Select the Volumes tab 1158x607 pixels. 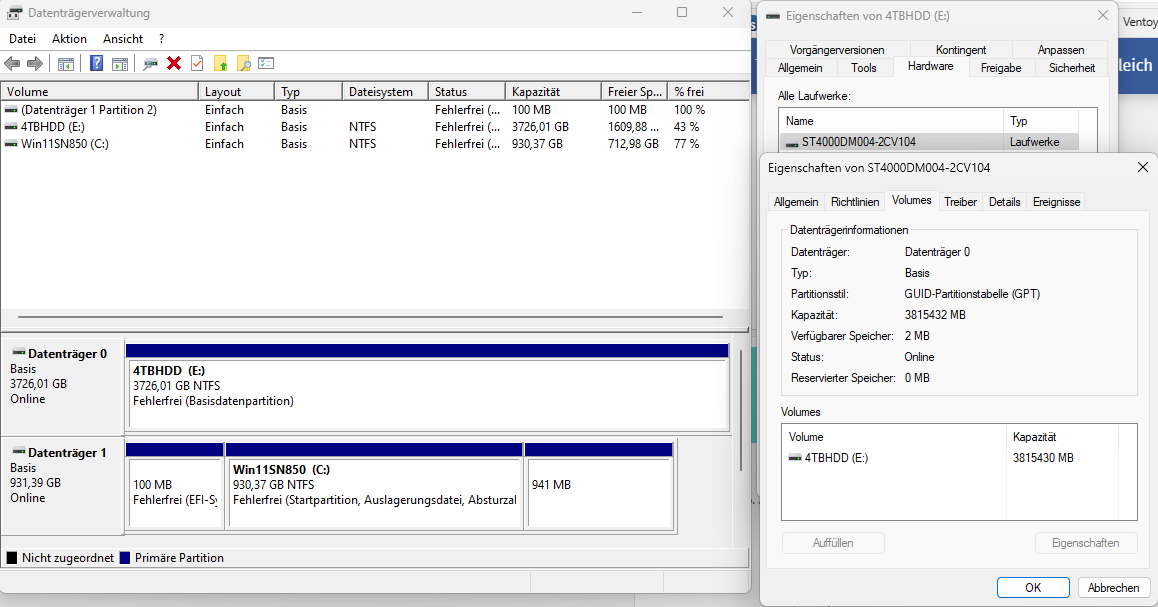(x=911, y=200)
